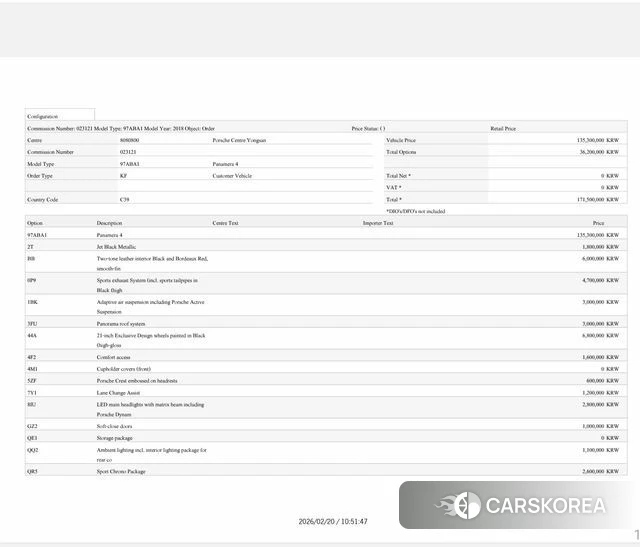This screenshot has height=547, width=640.
Task: Select 'Comfort access' description
Action: (113, 357)
